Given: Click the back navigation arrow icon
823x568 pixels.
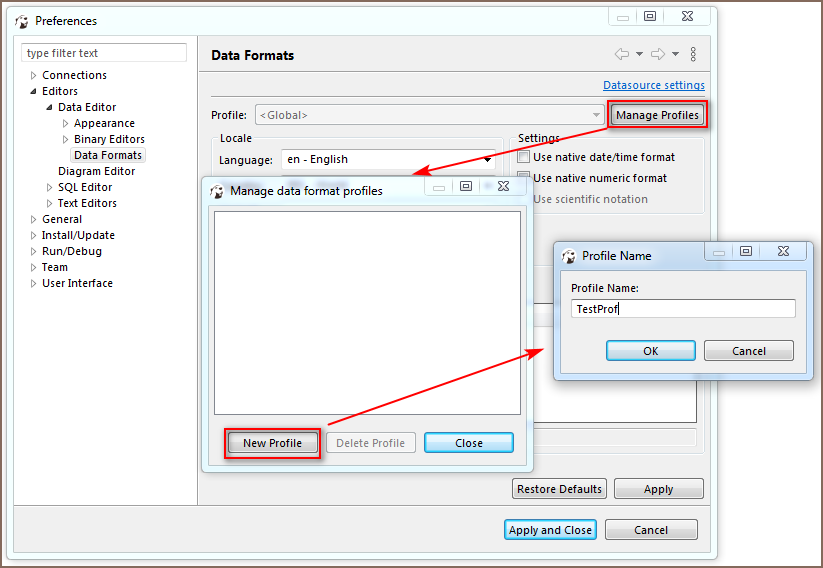Looking at the screenshot, I should point(622,54).
